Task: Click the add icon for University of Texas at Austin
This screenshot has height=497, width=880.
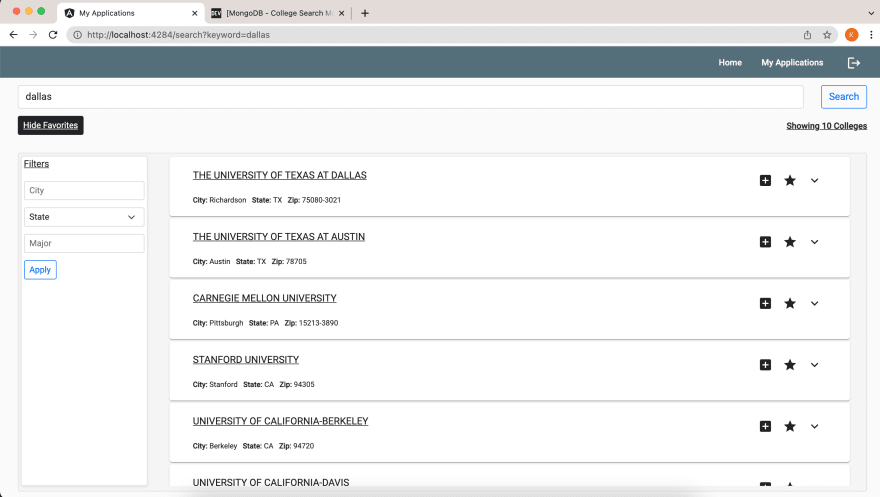Action: [765, 242]
